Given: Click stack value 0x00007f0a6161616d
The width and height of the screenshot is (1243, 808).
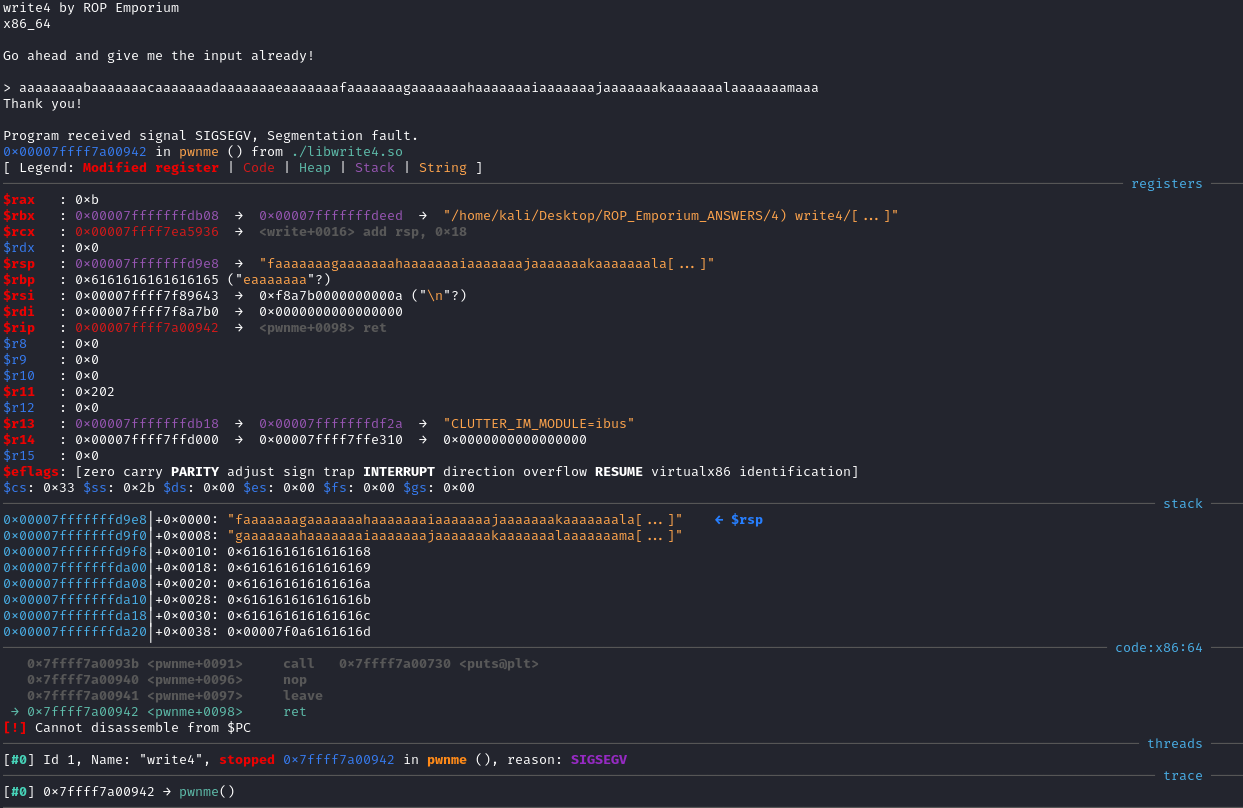Looking at the screenshot, I should point(299,632).
